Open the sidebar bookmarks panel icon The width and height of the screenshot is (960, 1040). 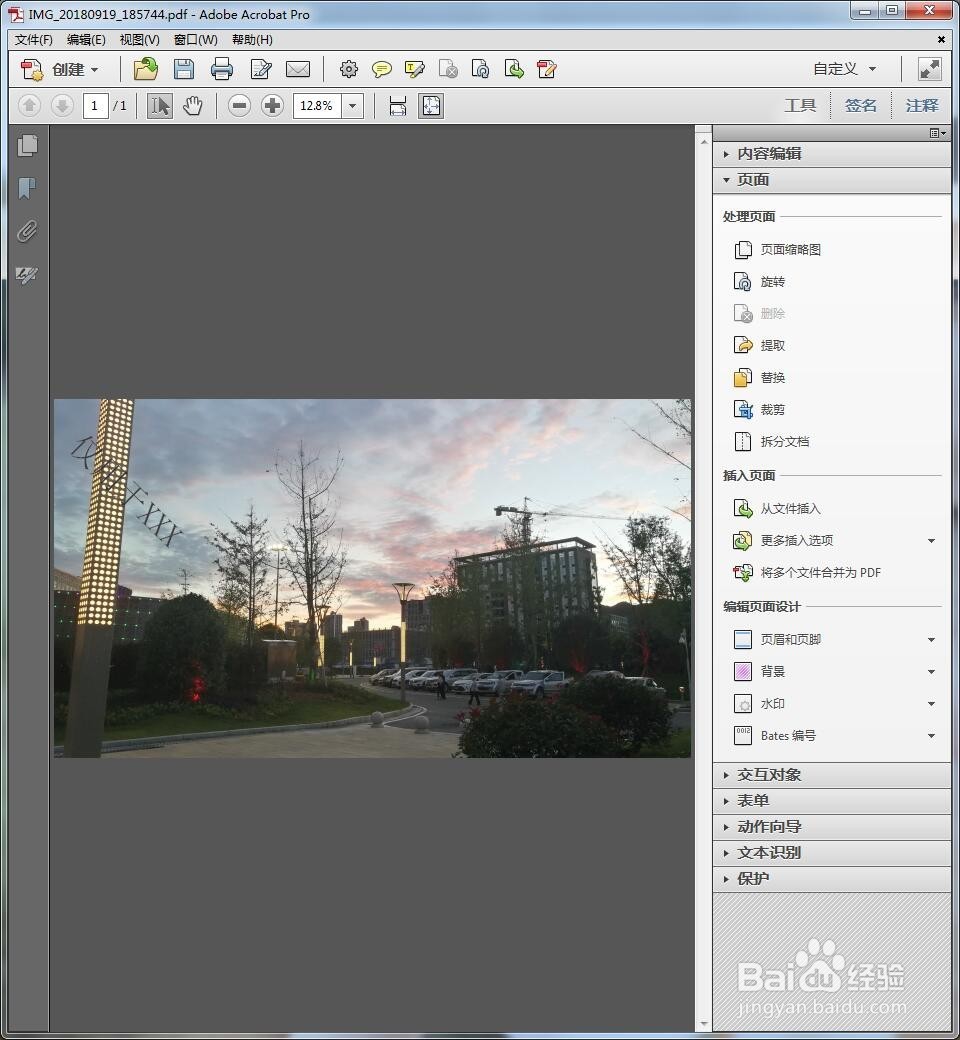[27, 187]
